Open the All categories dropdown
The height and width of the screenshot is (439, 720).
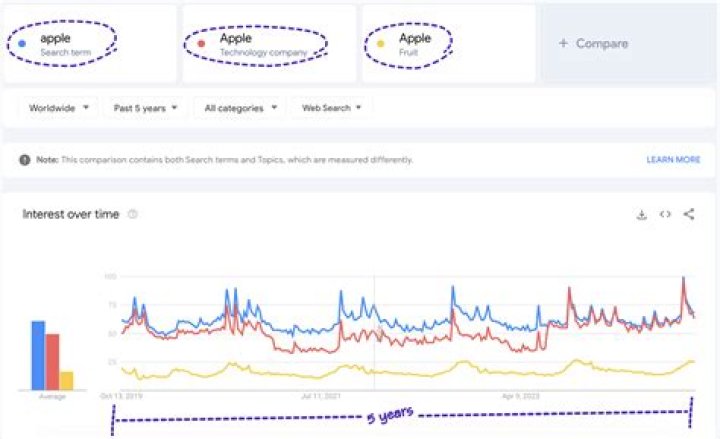[x=240, y=108]
